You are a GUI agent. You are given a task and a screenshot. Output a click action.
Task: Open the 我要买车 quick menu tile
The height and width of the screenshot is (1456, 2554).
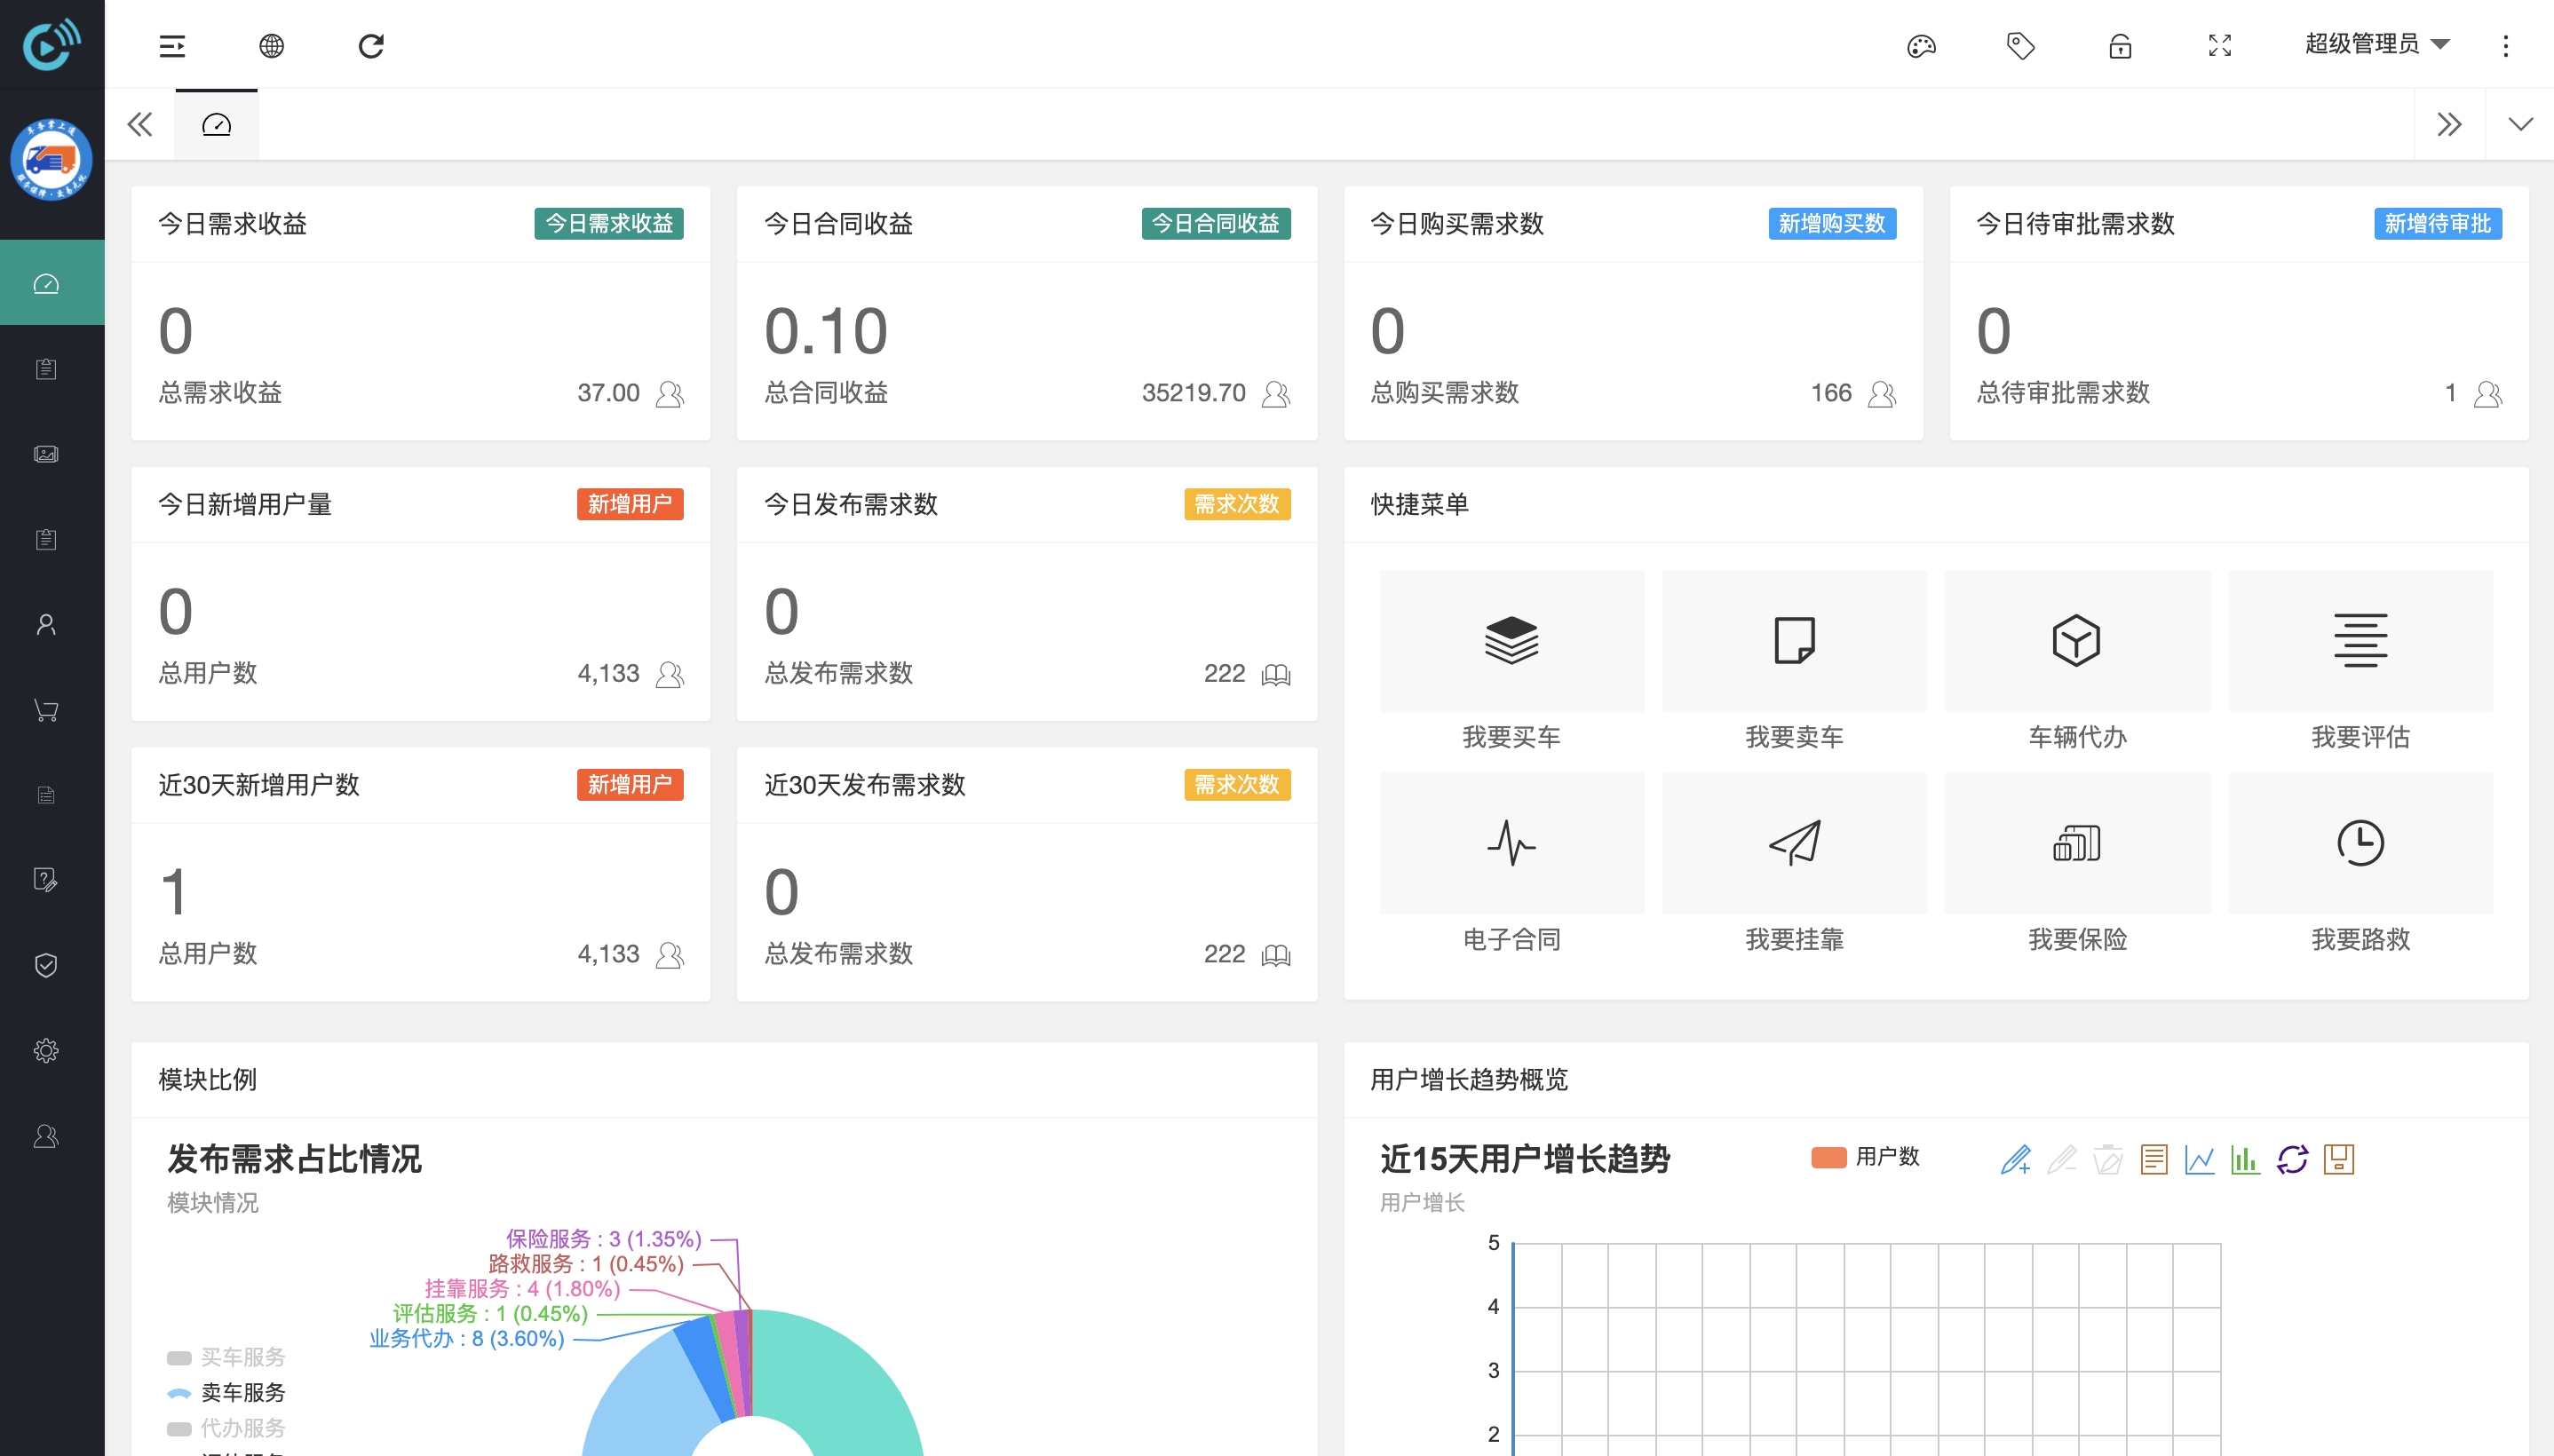(1511, 642)
